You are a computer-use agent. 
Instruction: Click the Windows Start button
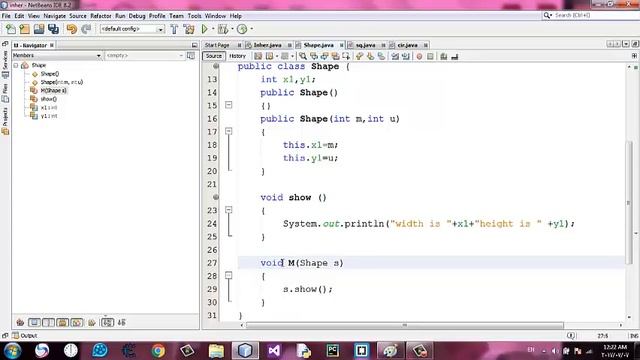tap(13, 351)
